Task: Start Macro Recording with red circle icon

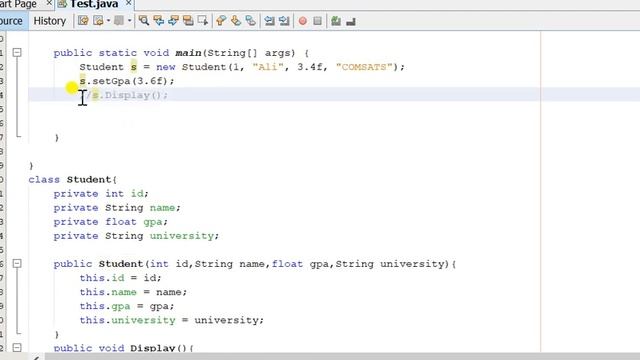Action: coord(302,21)
